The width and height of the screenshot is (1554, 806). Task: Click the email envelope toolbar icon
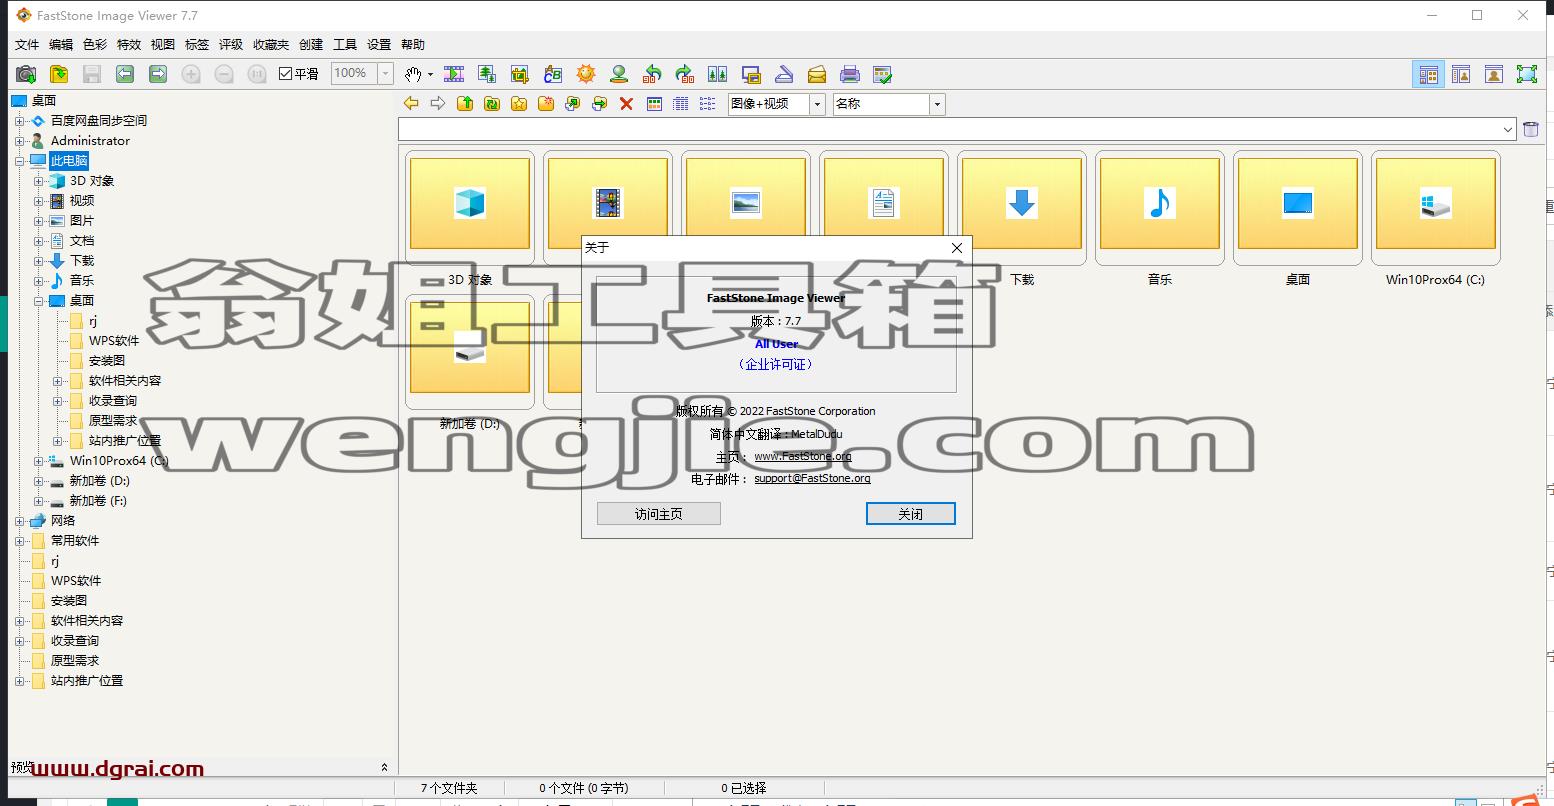click(x=817, y=74)
